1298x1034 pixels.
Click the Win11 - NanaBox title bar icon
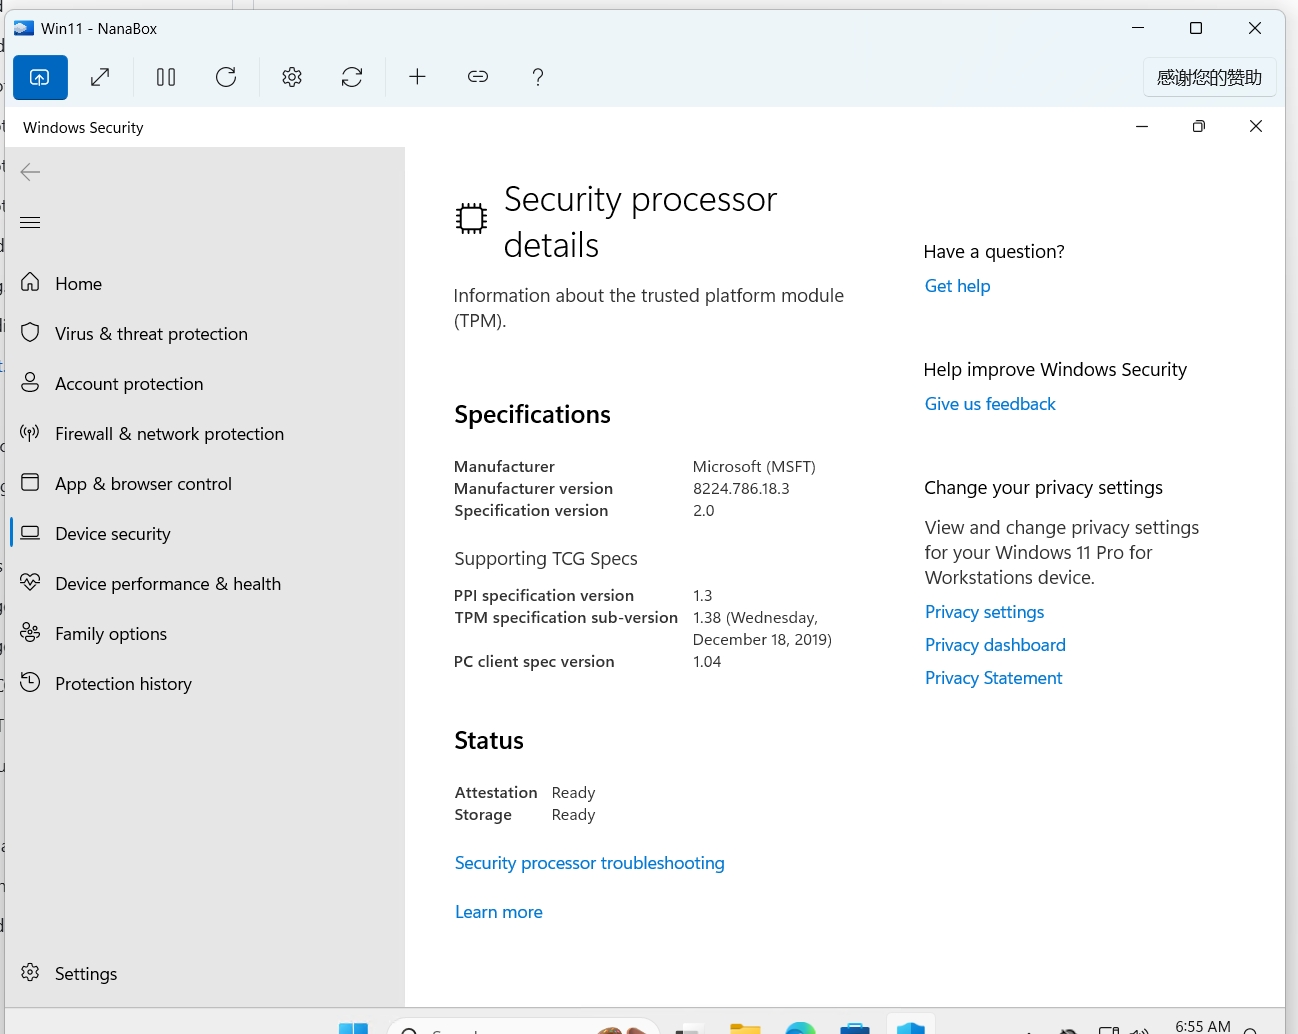[x=24, y=28]
